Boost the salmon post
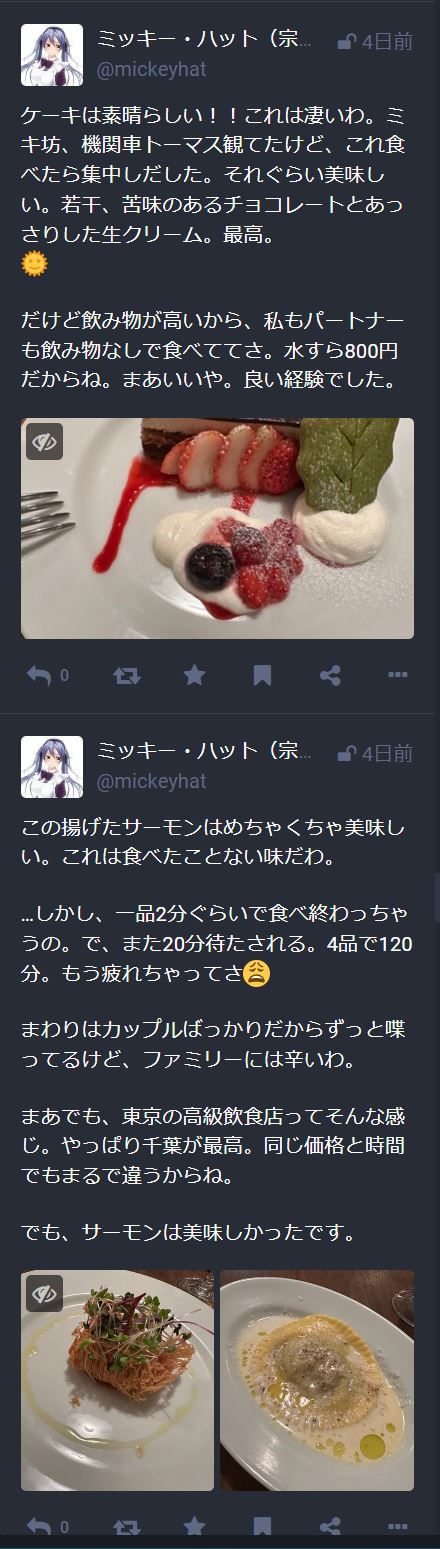The width and height of the screenshot is (440, 1549). coord(127,1527)
